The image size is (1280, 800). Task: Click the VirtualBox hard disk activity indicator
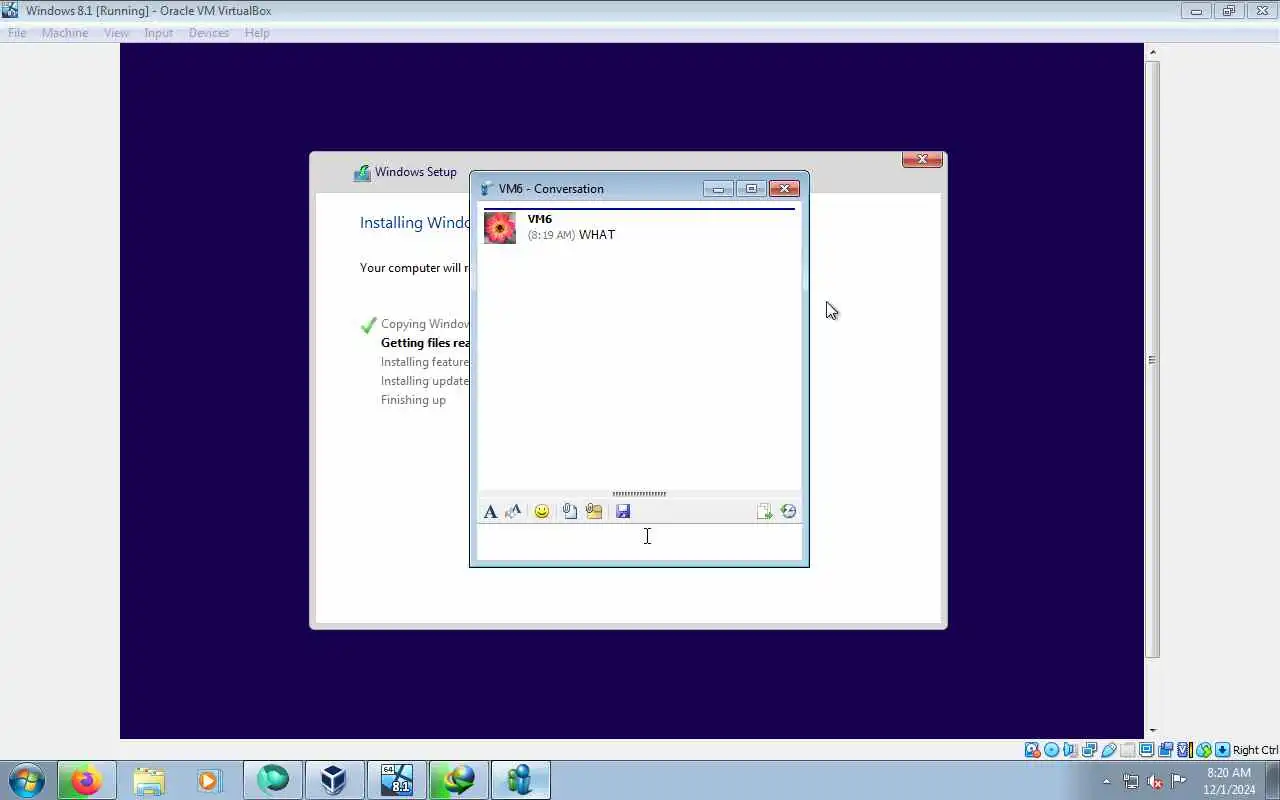coord(1032,750)
